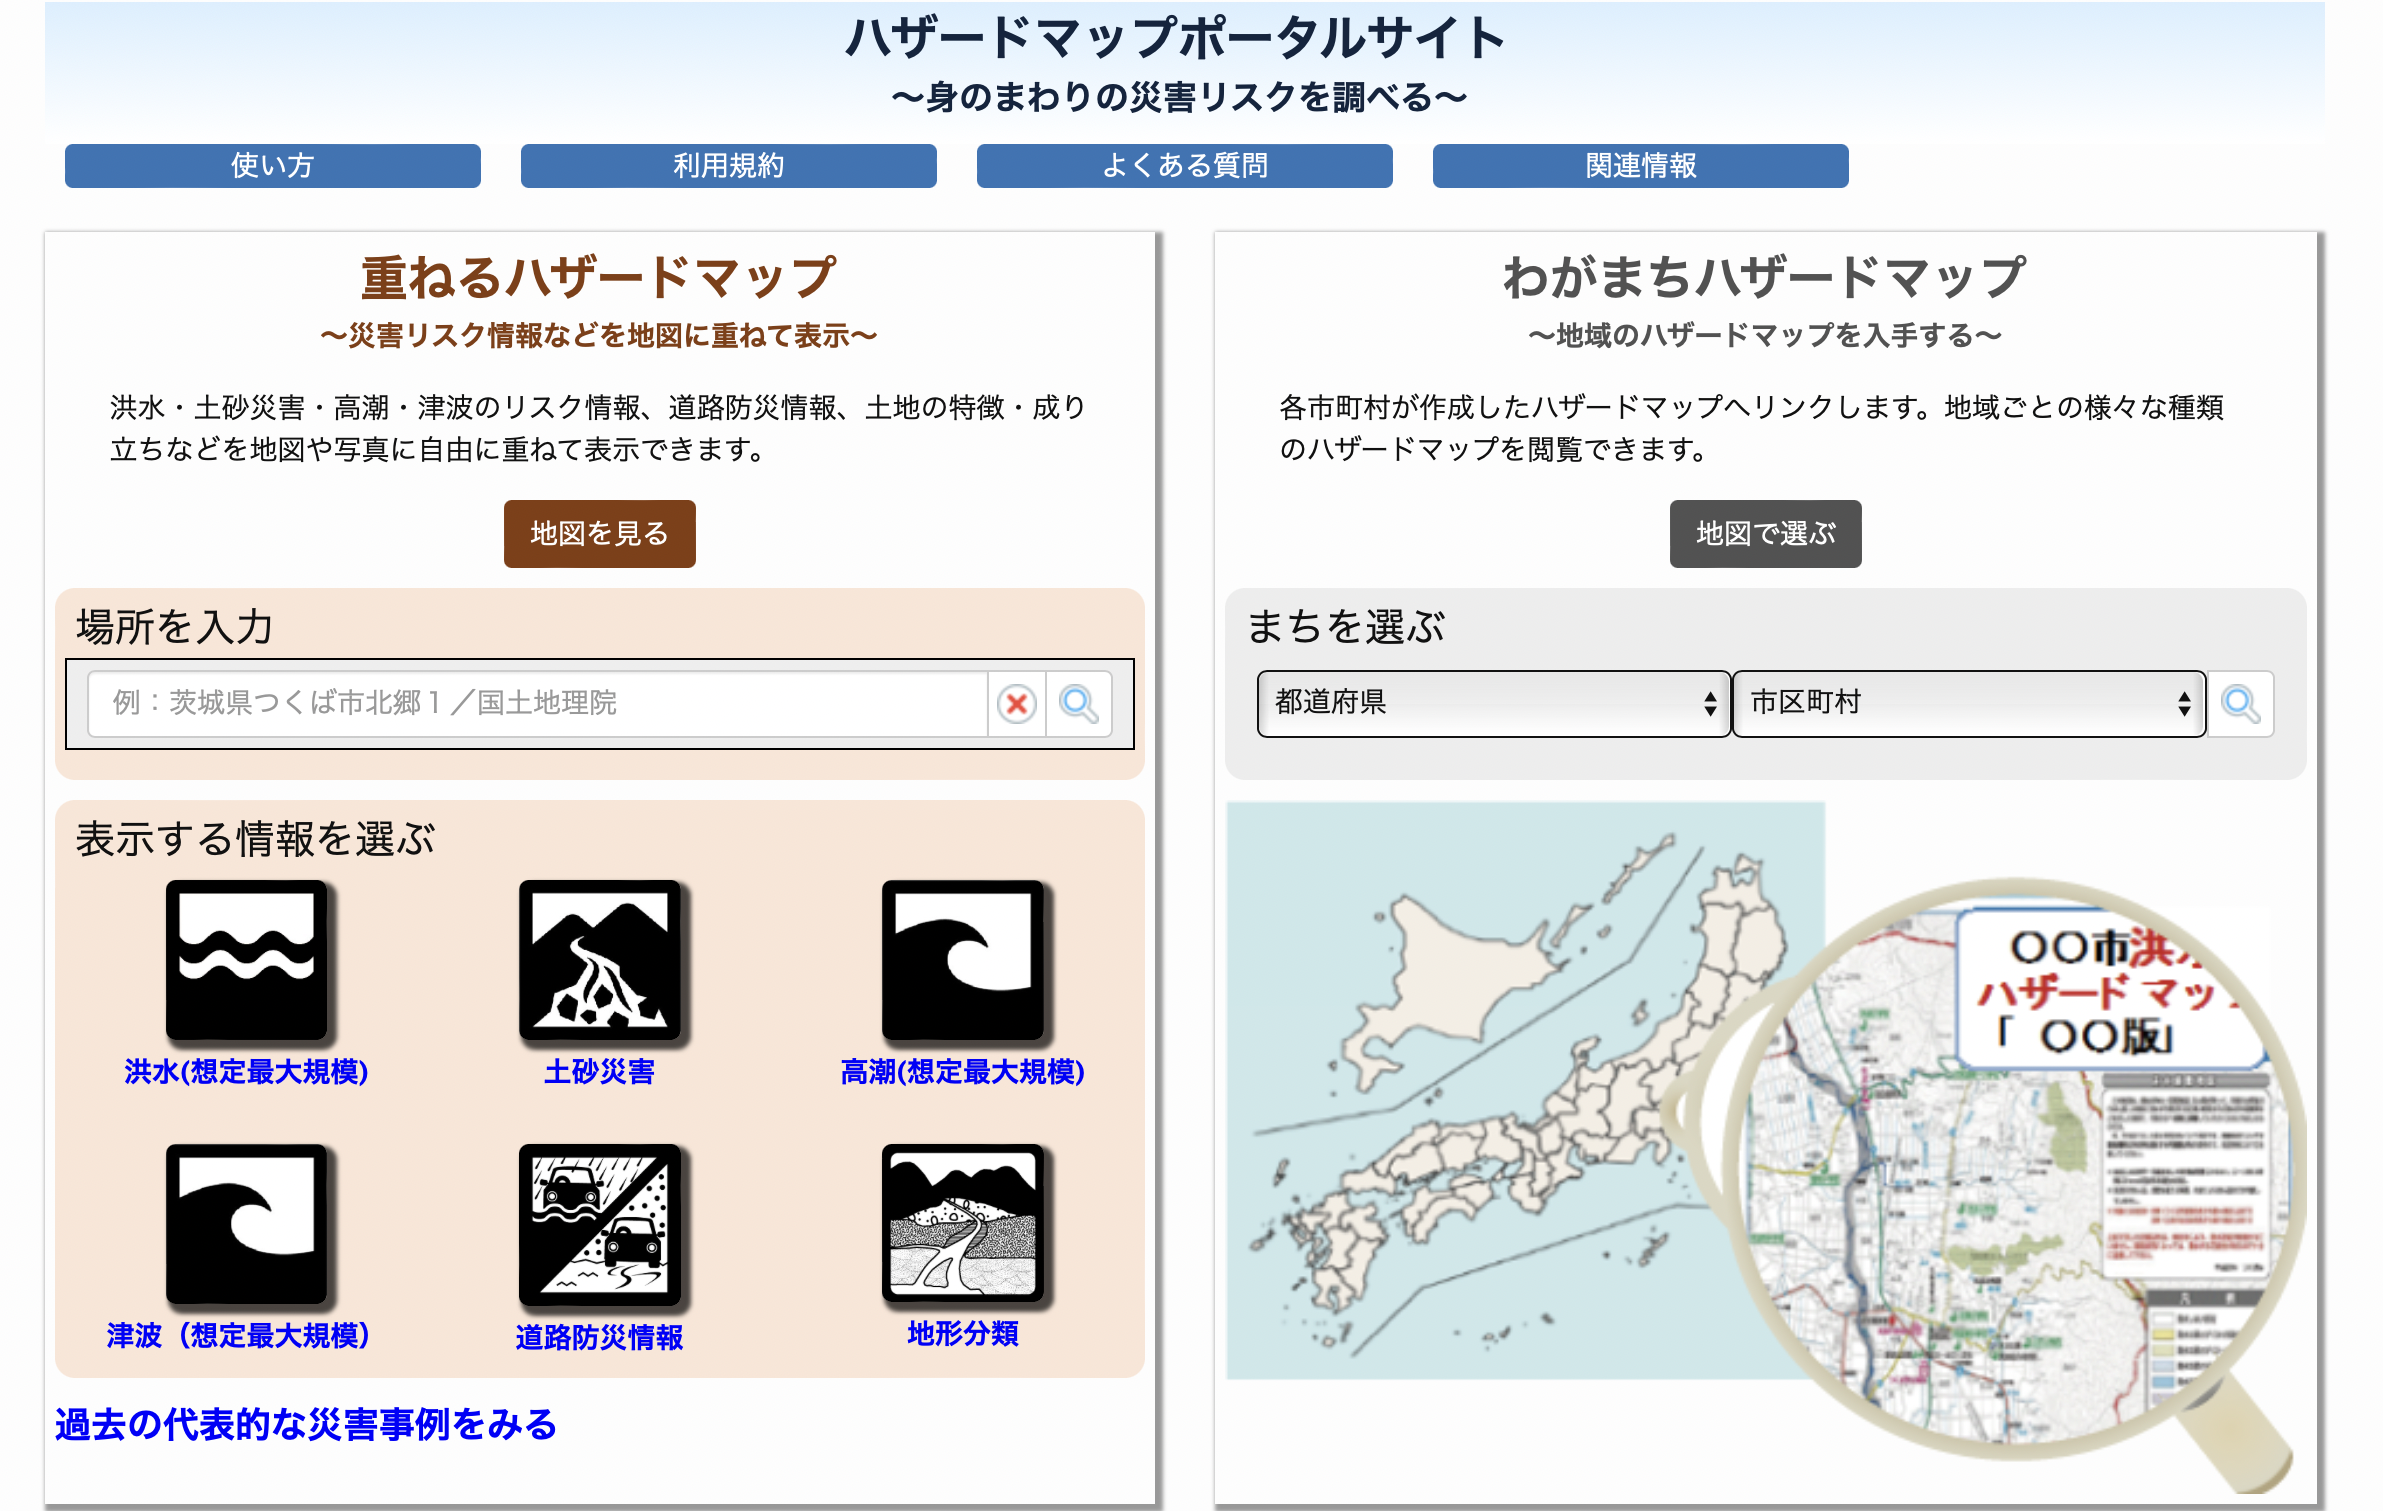Select the tsunami (津波) hazard icon
This screenshot has width=2383, height=1511.
246,1224
